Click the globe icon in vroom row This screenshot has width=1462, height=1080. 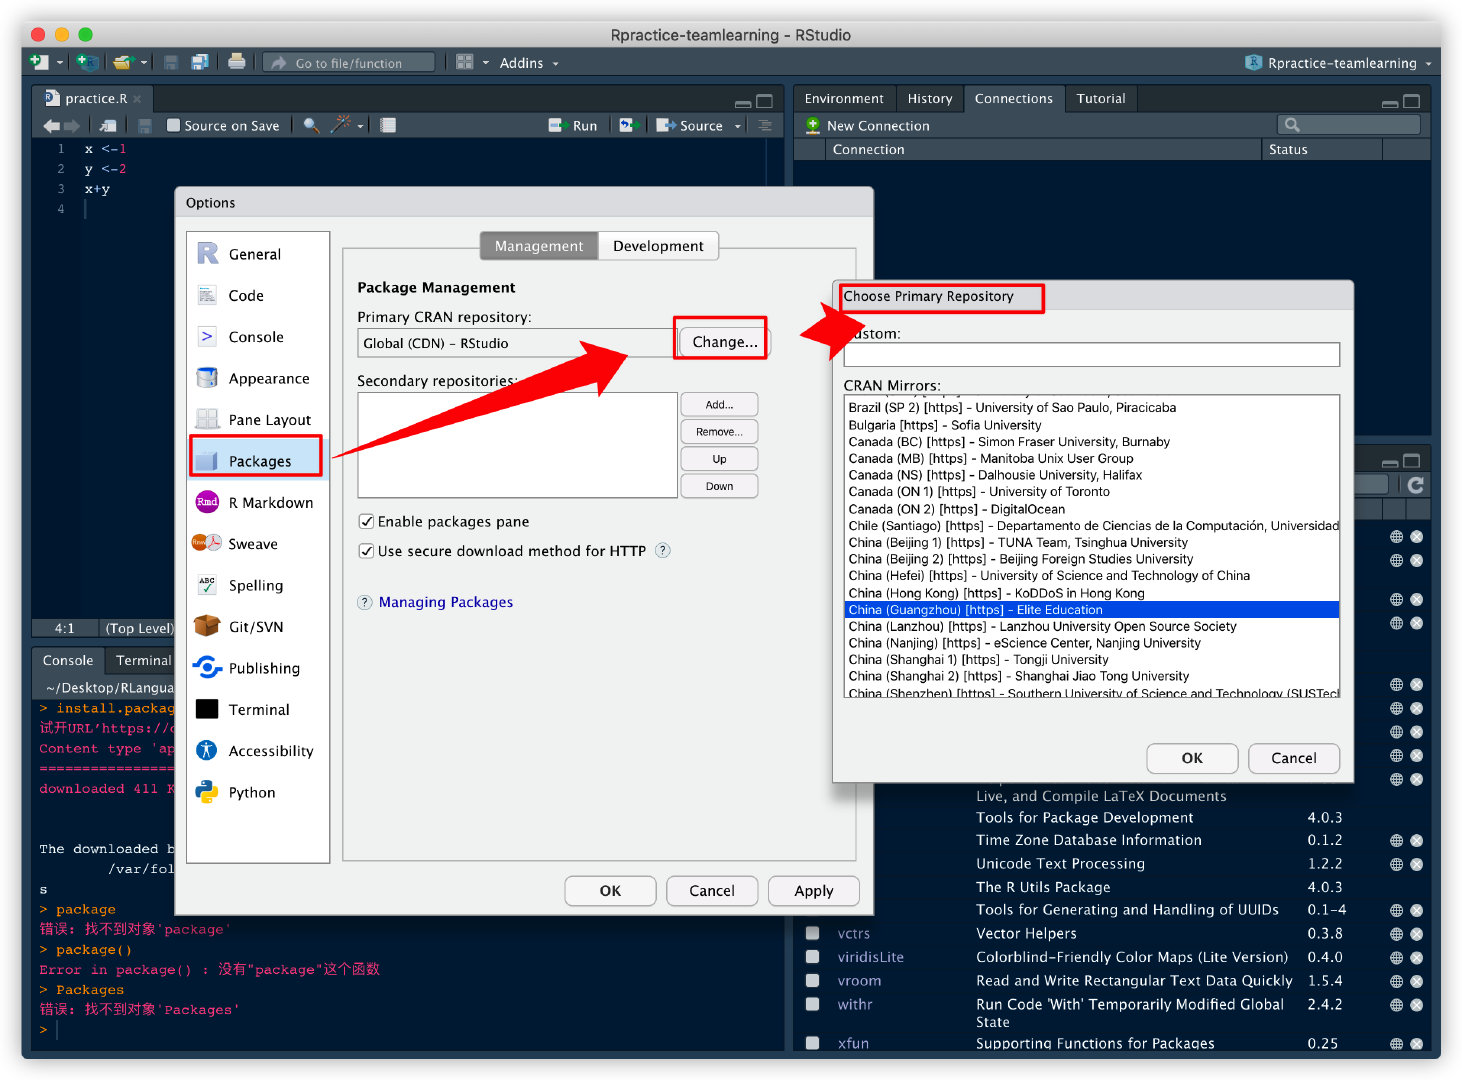pos(1396,981)
